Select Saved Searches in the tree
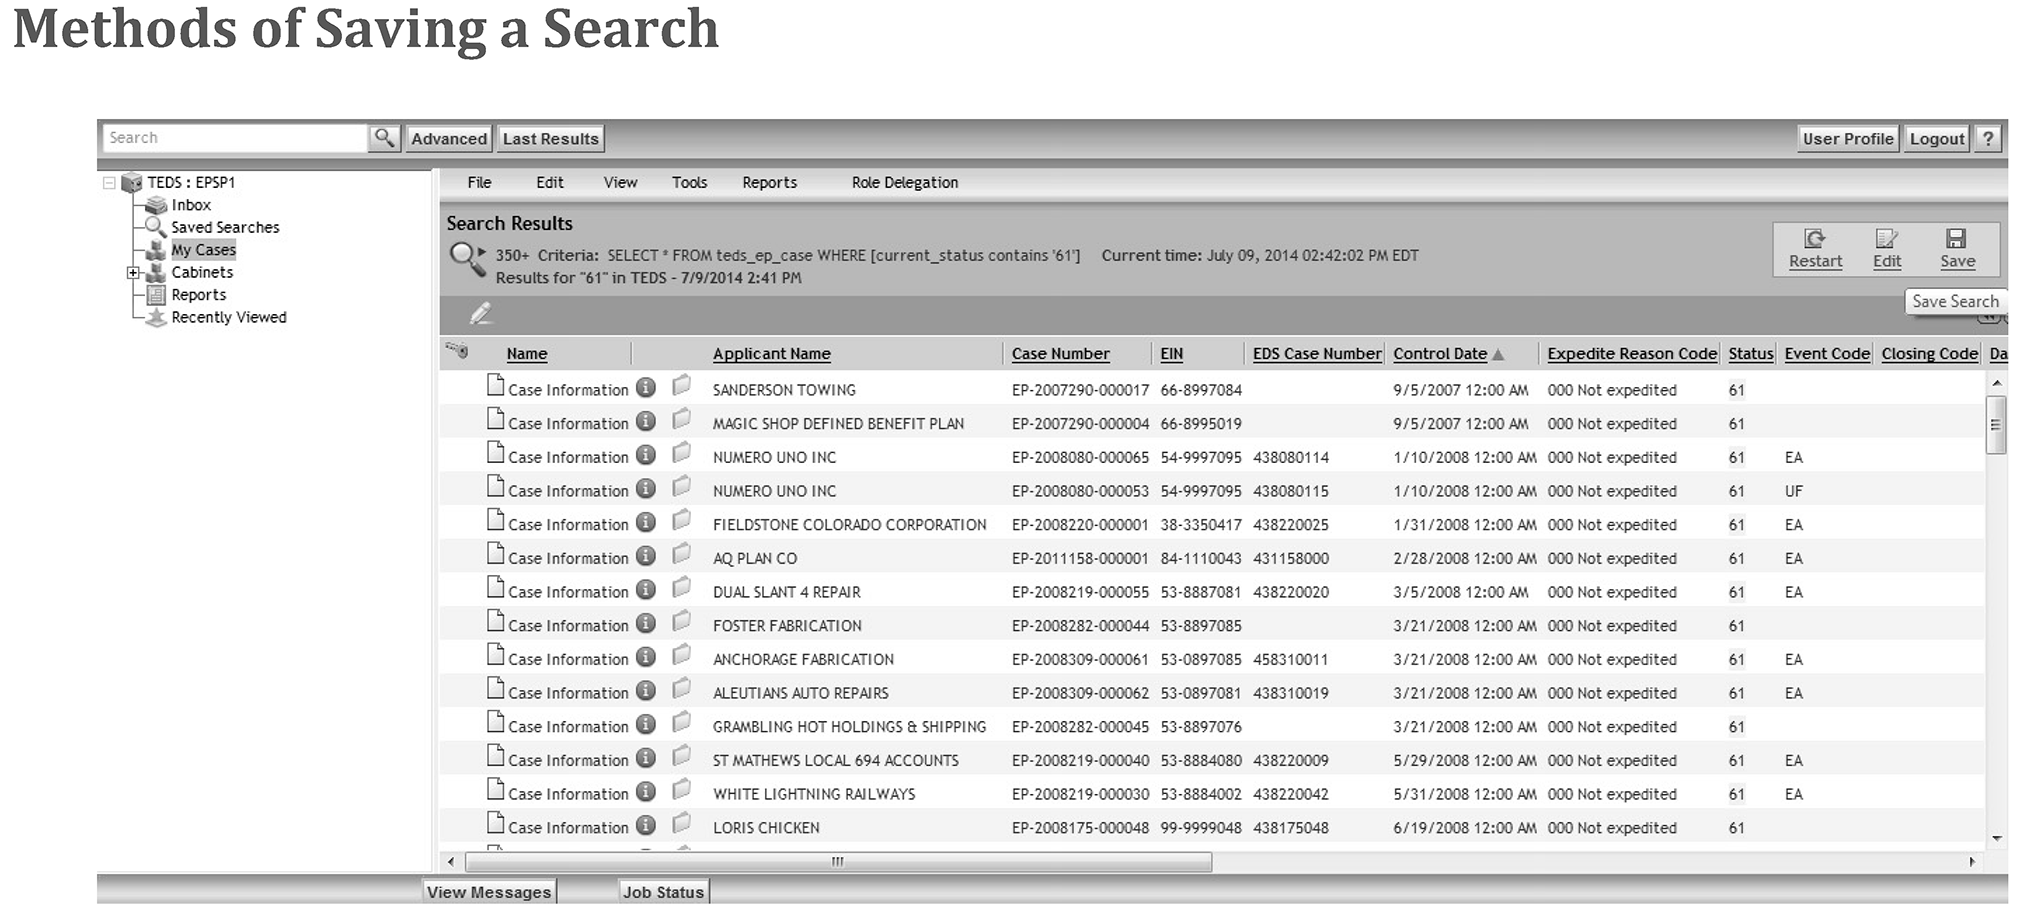 pyautogui.click(x=225, y=228)
